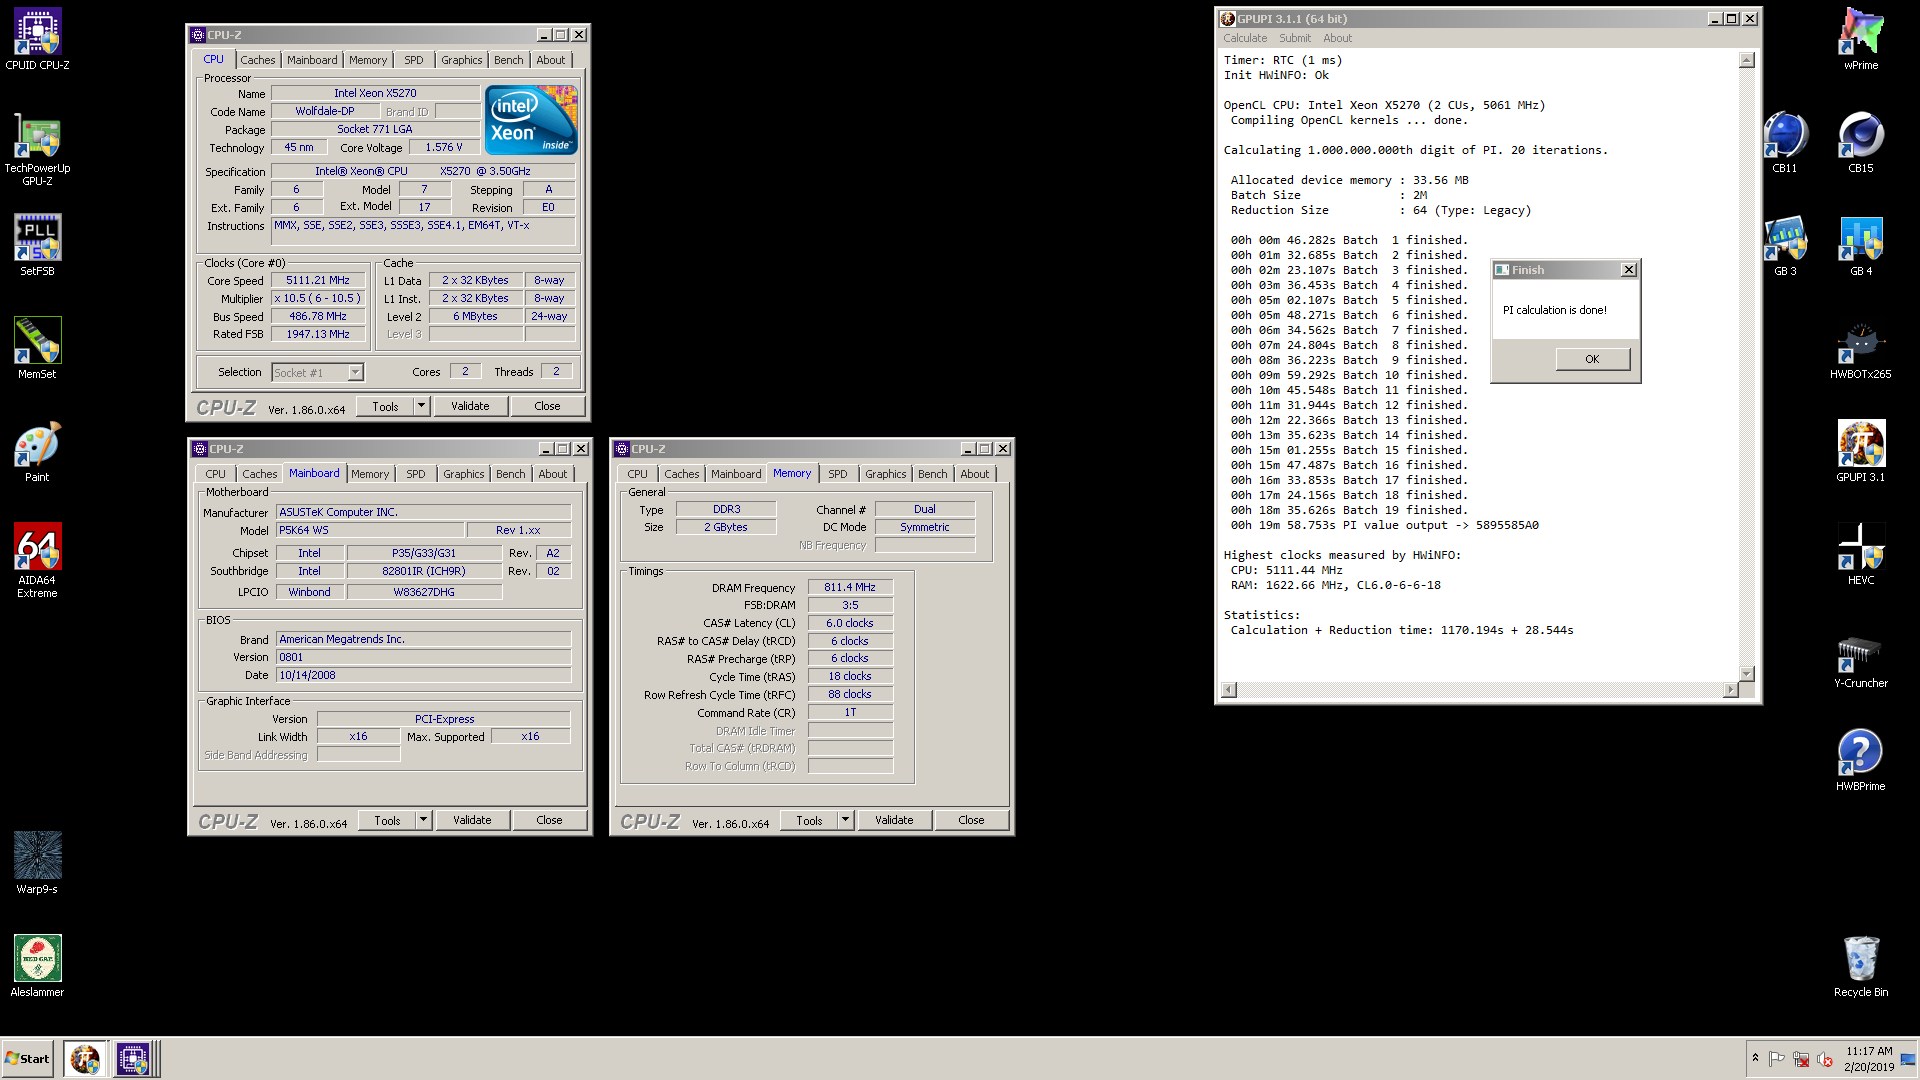Click the 'PI calculation is done!' message
The width and height of the screenshot is (1920, 1080).
click(x=1555, y=310)
